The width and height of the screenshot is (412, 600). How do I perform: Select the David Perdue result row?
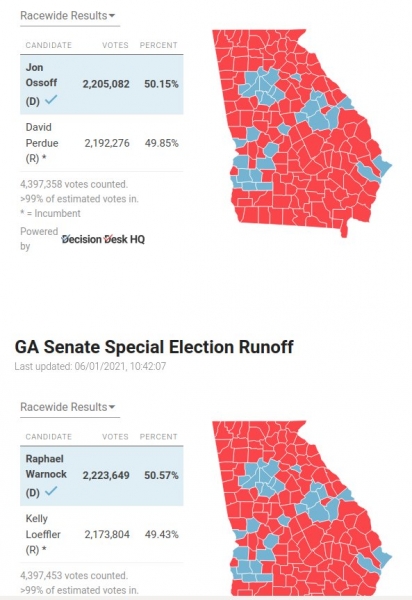click(102, 143)
